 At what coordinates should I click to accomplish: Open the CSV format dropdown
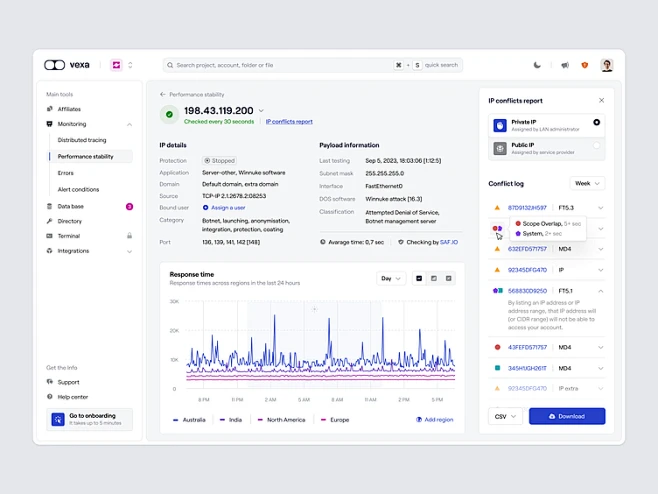(505, 416)
